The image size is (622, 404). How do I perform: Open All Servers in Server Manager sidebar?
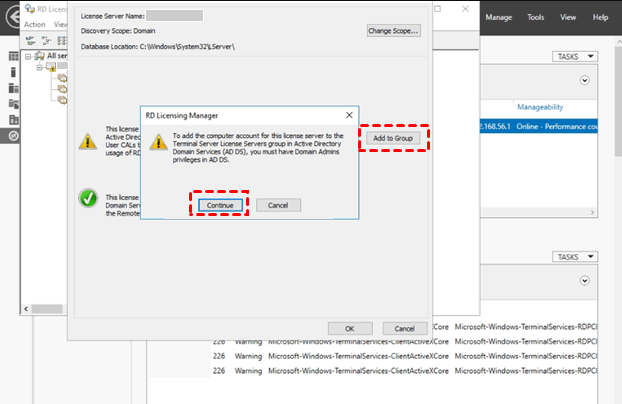click(13, 88)
